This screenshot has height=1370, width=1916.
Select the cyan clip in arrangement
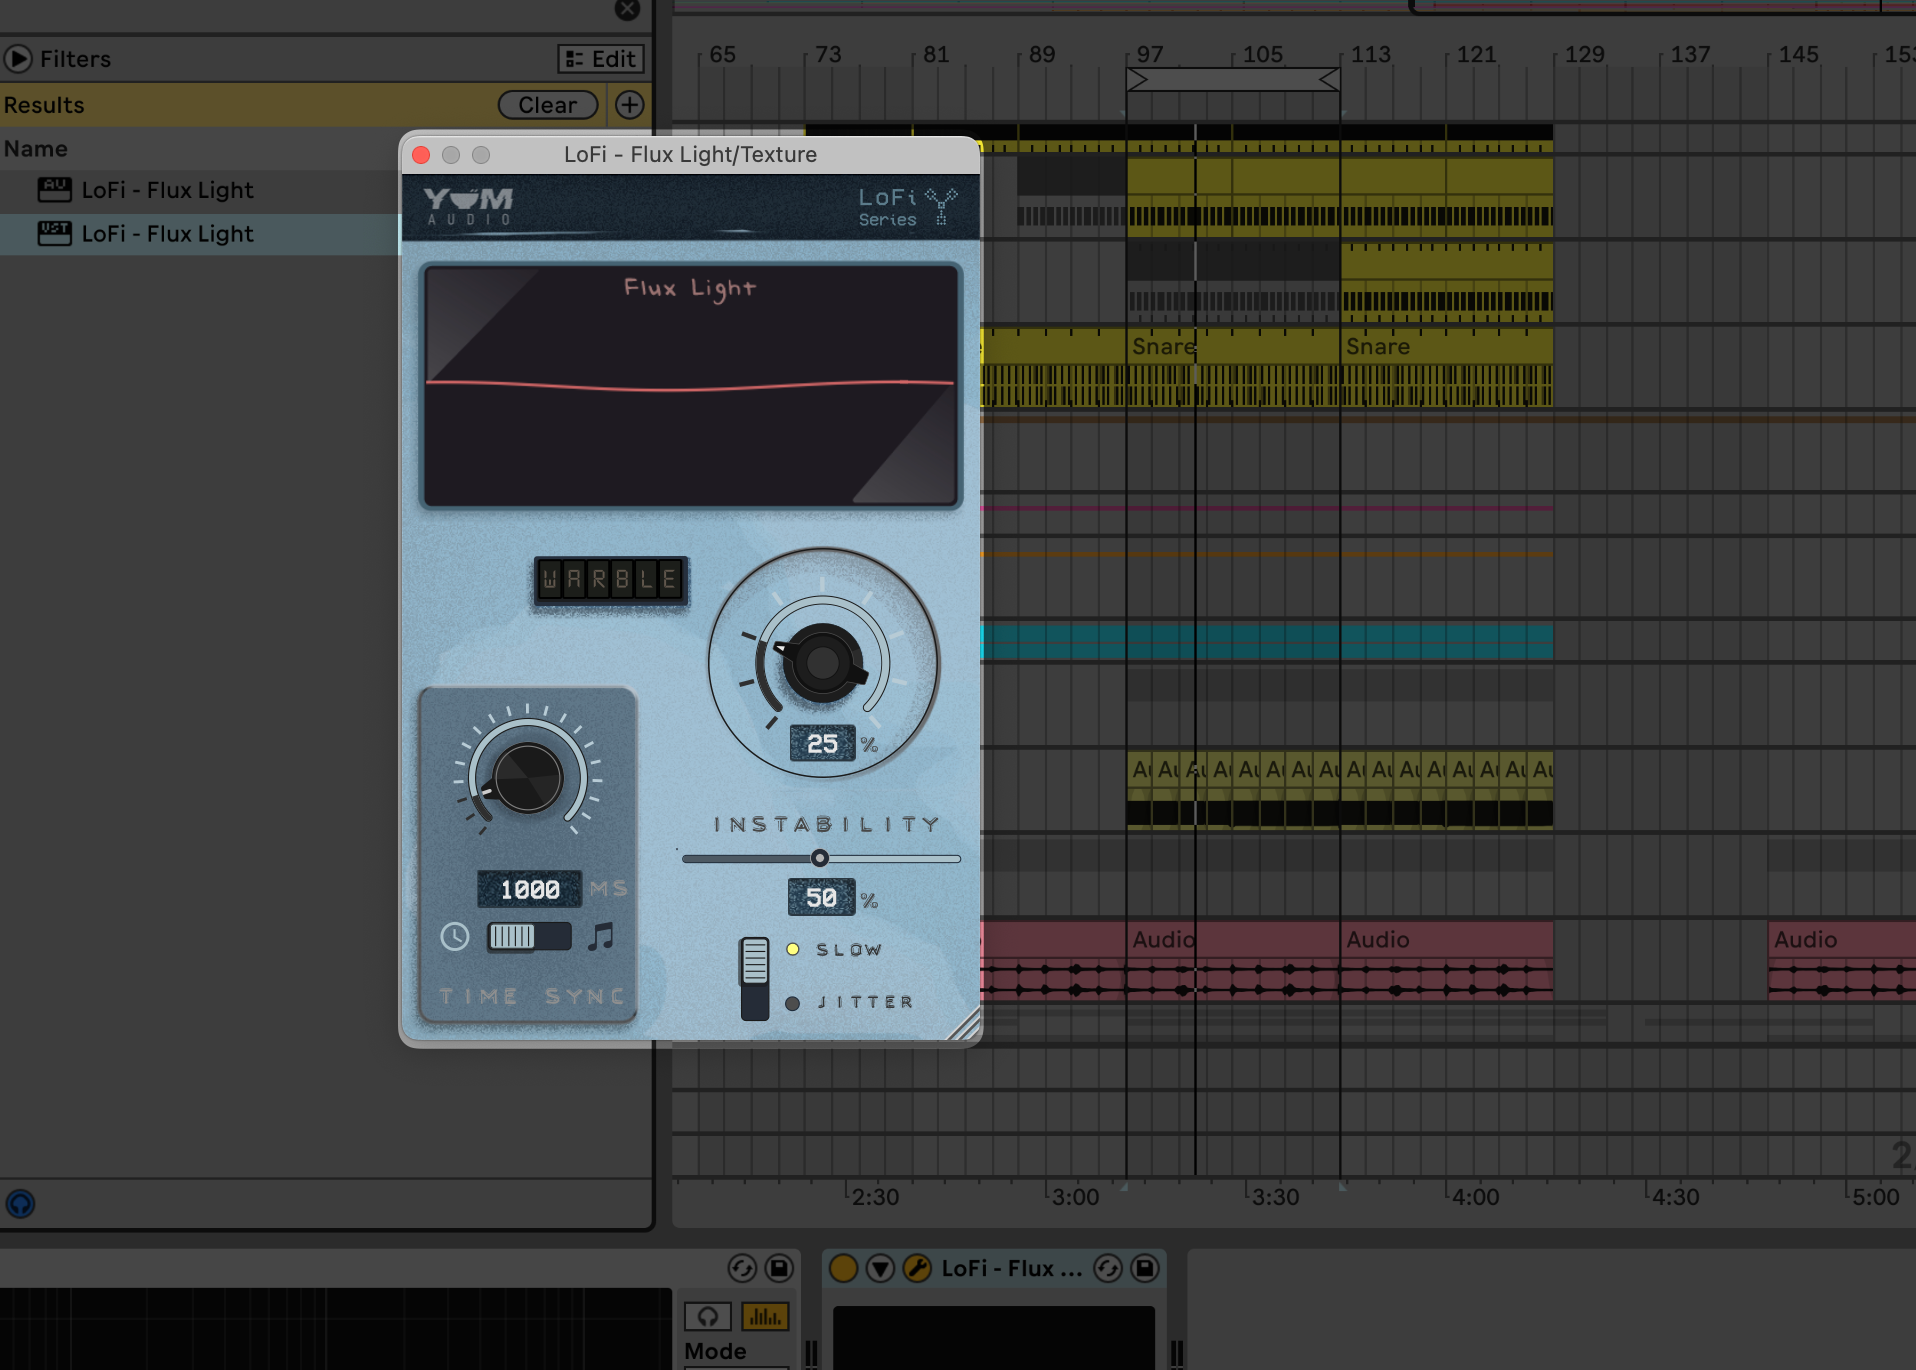(x=1267, y=642)
